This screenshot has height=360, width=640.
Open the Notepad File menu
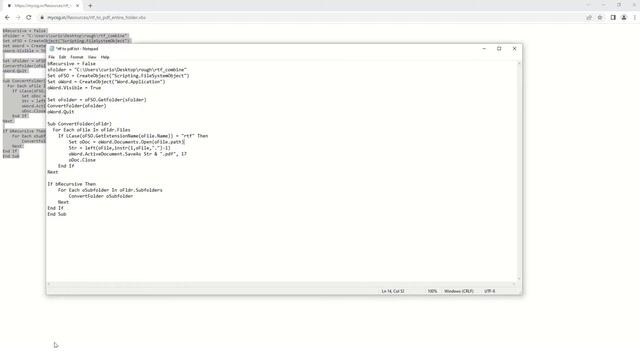51,57
